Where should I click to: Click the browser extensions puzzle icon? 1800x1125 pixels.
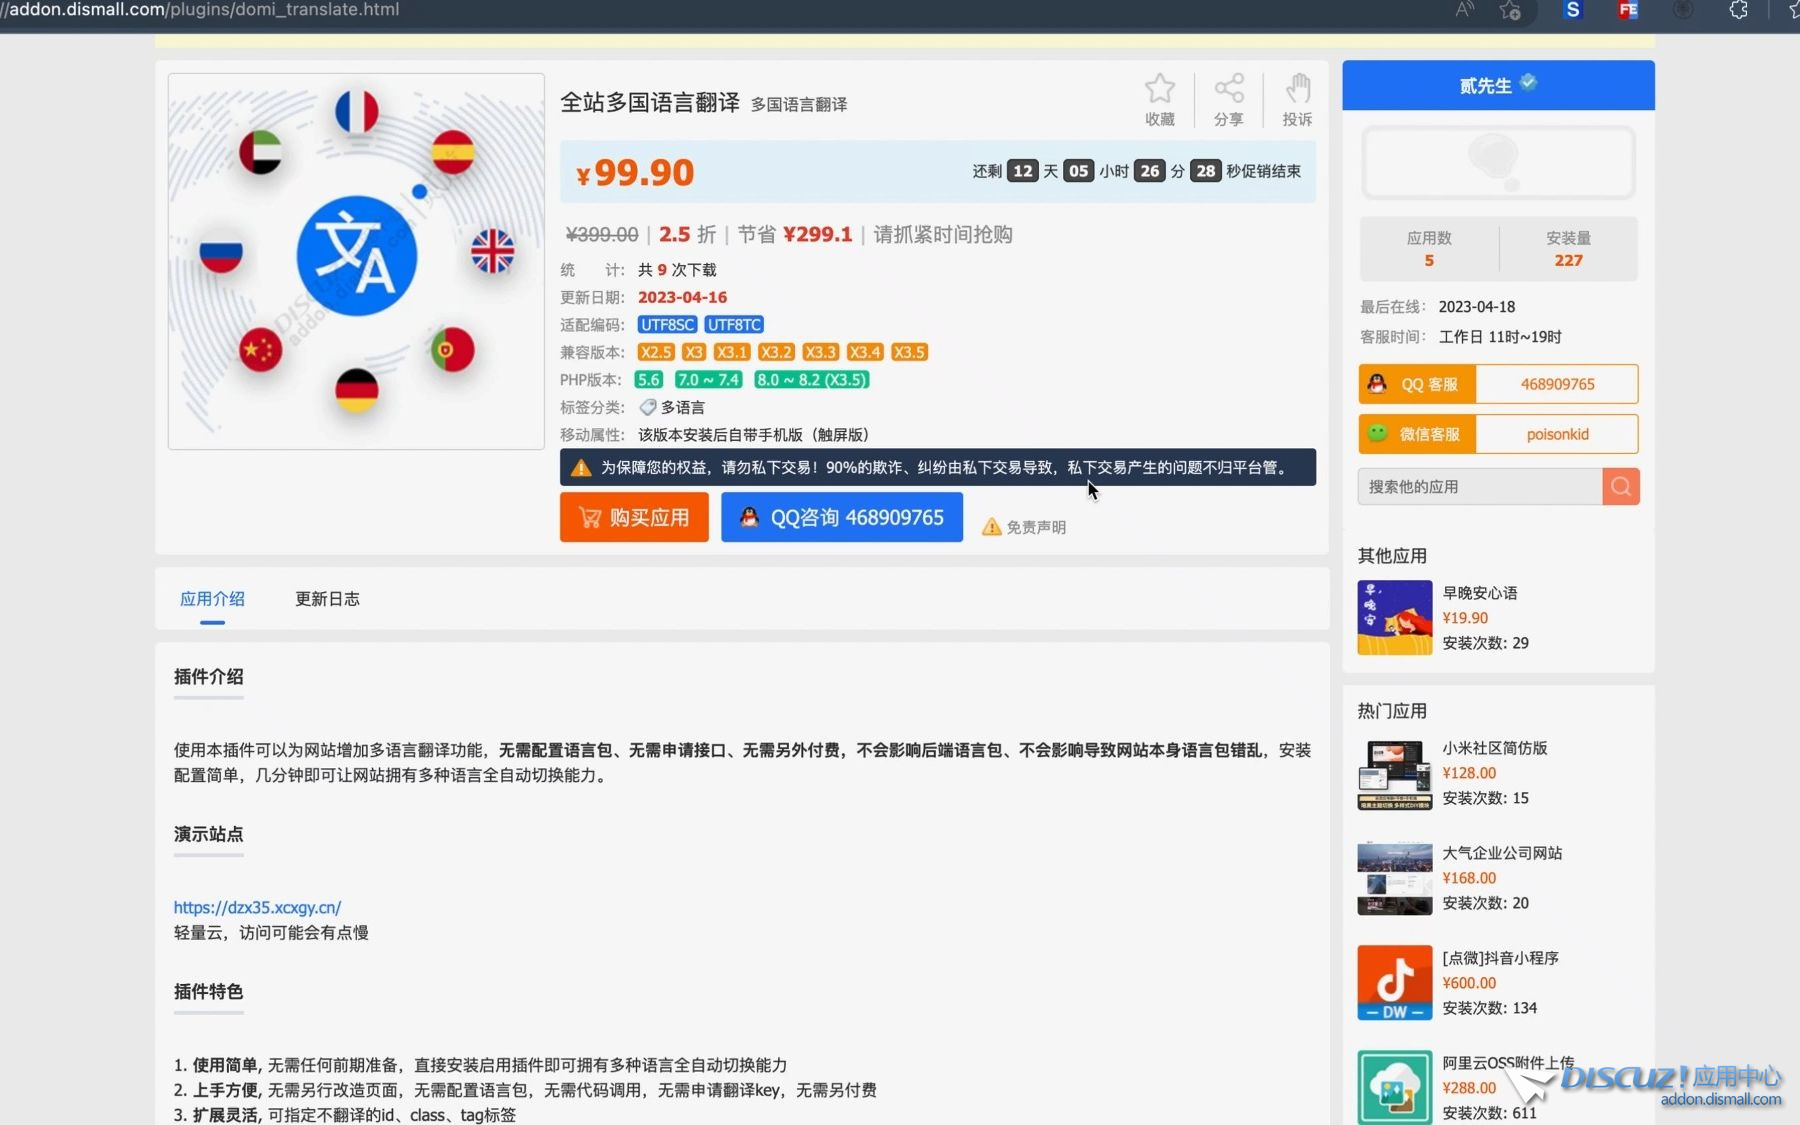tap(1738, 11)
